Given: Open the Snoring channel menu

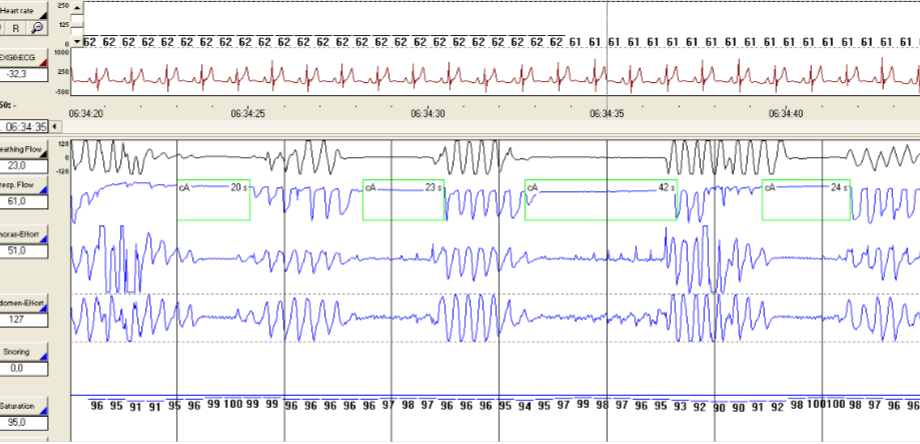Looking at the screenshot, I should pyautogui.click(x=24, y=352).
